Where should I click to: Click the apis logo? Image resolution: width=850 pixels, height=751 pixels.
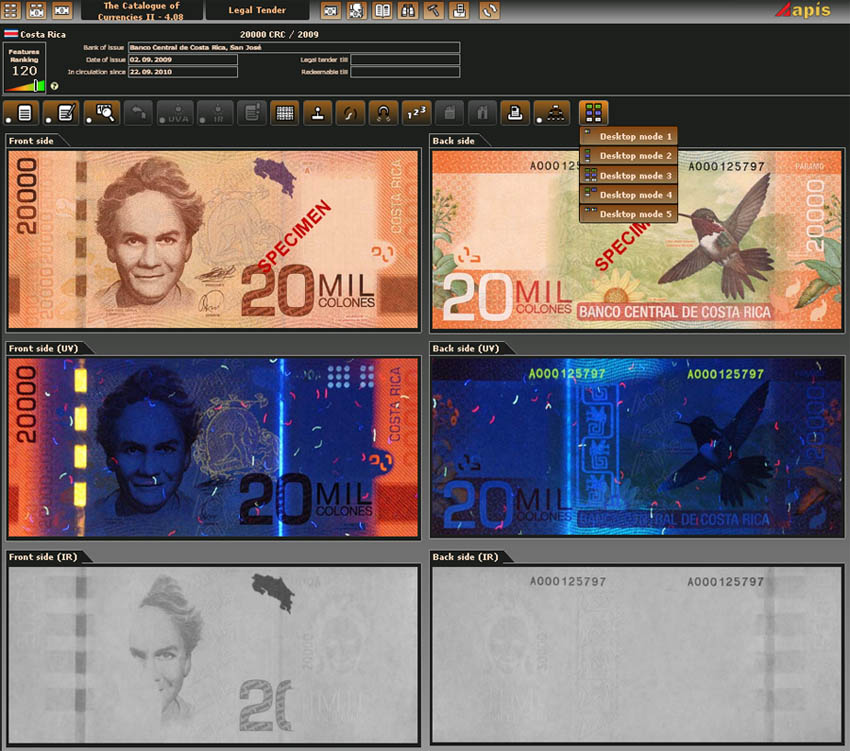(x=803, y=10)
